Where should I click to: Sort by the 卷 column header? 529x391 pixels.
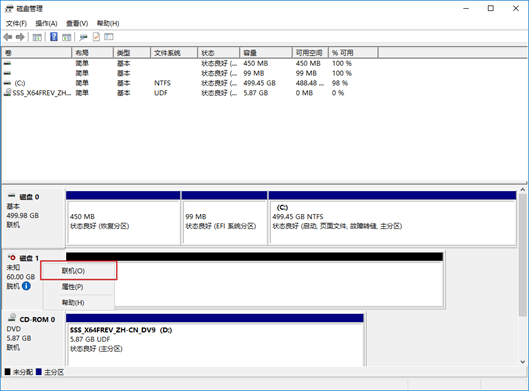coord(36,53)
